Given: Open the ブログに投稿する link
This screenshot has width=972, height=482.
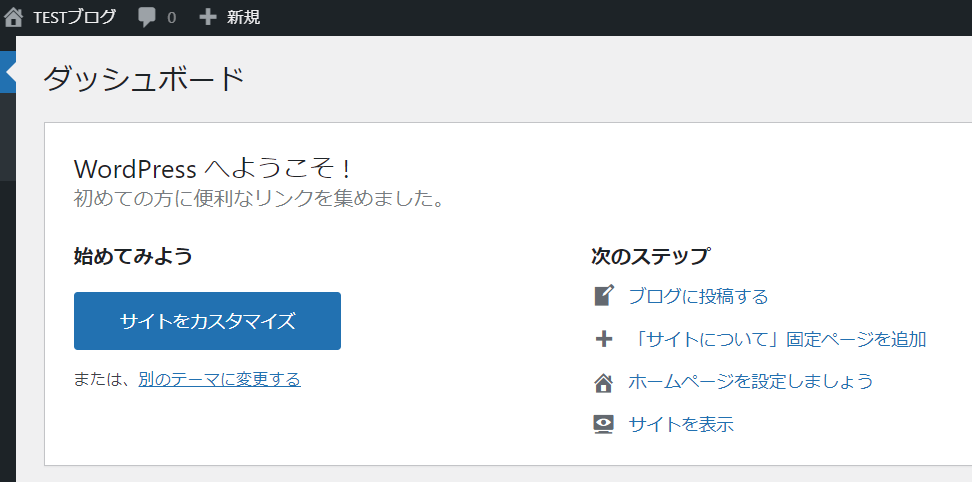Looking at the screenshot, I should click(x=698, y=297).
